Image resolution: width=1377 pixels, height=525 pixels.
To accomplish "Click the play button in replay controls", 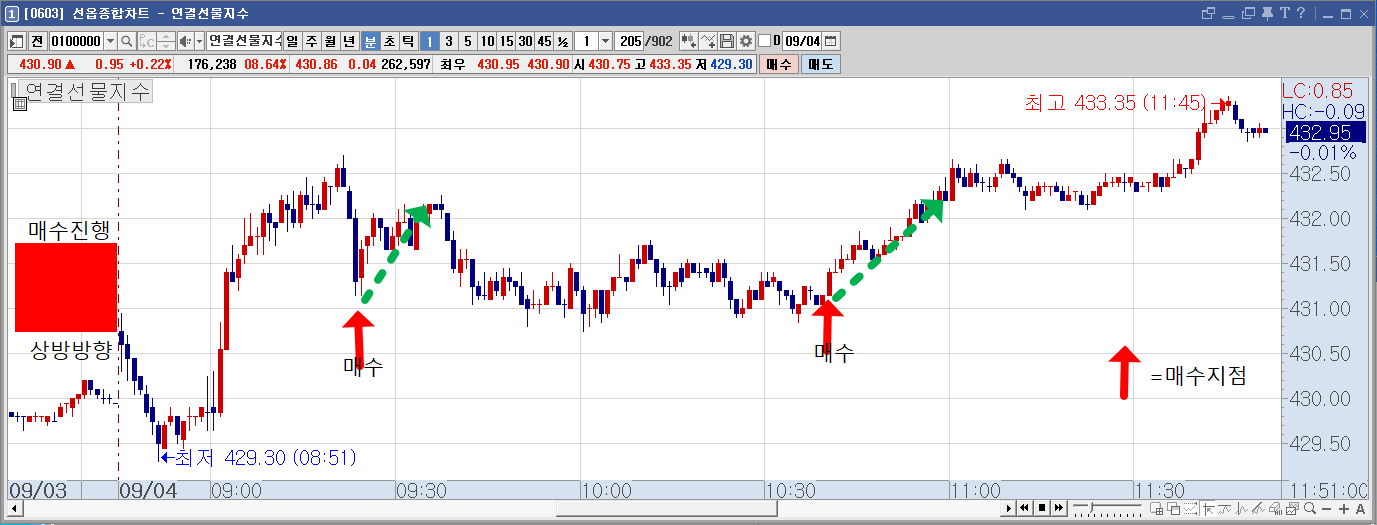I will (1009, 508).
